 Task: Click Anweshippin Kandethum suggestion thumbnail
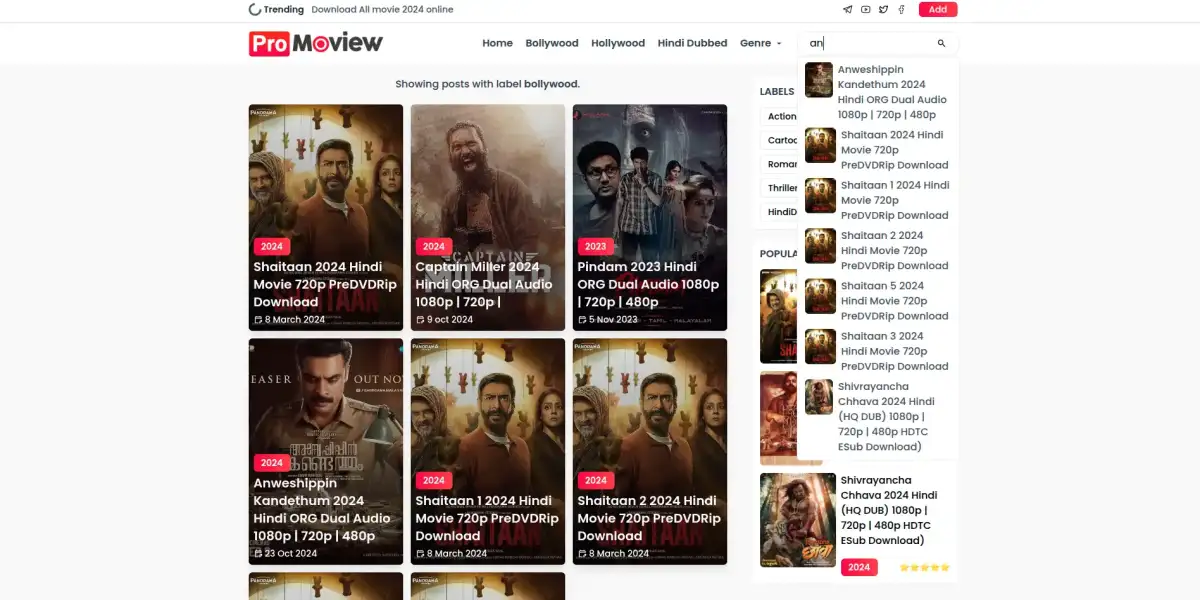(819, 80)
